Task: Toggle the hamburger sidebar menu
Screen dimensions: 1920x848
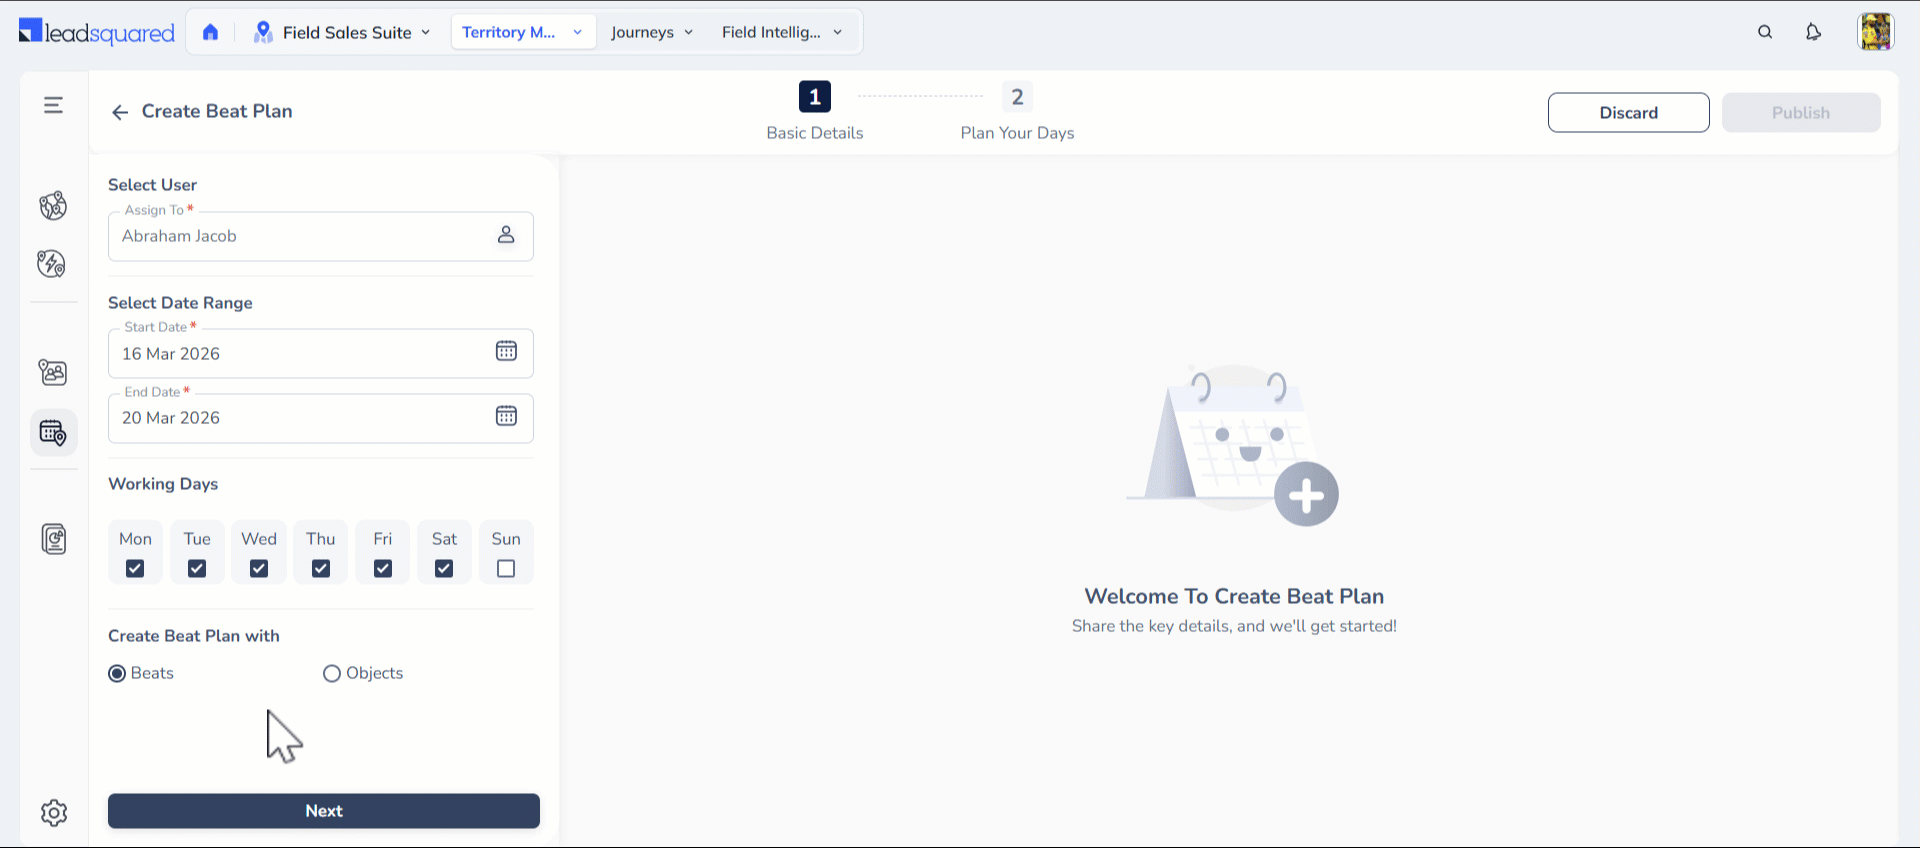Action: 54,105
